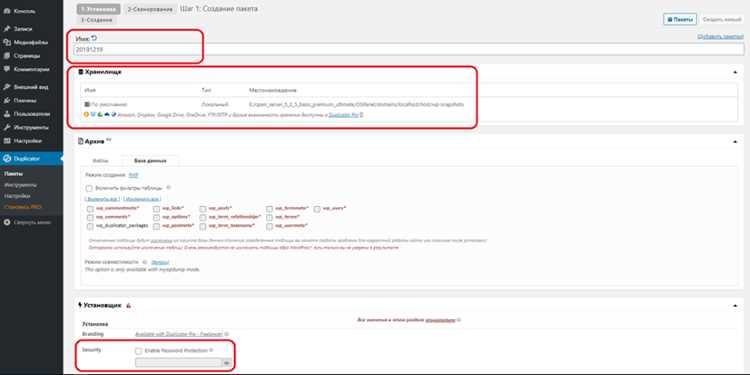Open Медиафайлы in the sidebar
The image size is (750, 375).
coord(31,42)
